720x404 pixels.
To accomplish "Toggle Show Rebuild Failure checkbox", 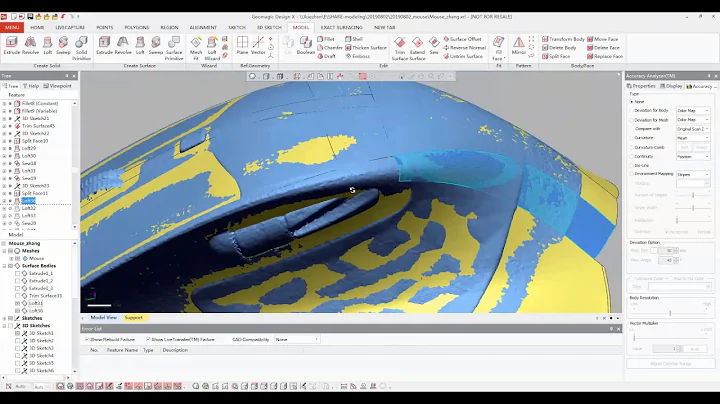I will tap(87, 339).
